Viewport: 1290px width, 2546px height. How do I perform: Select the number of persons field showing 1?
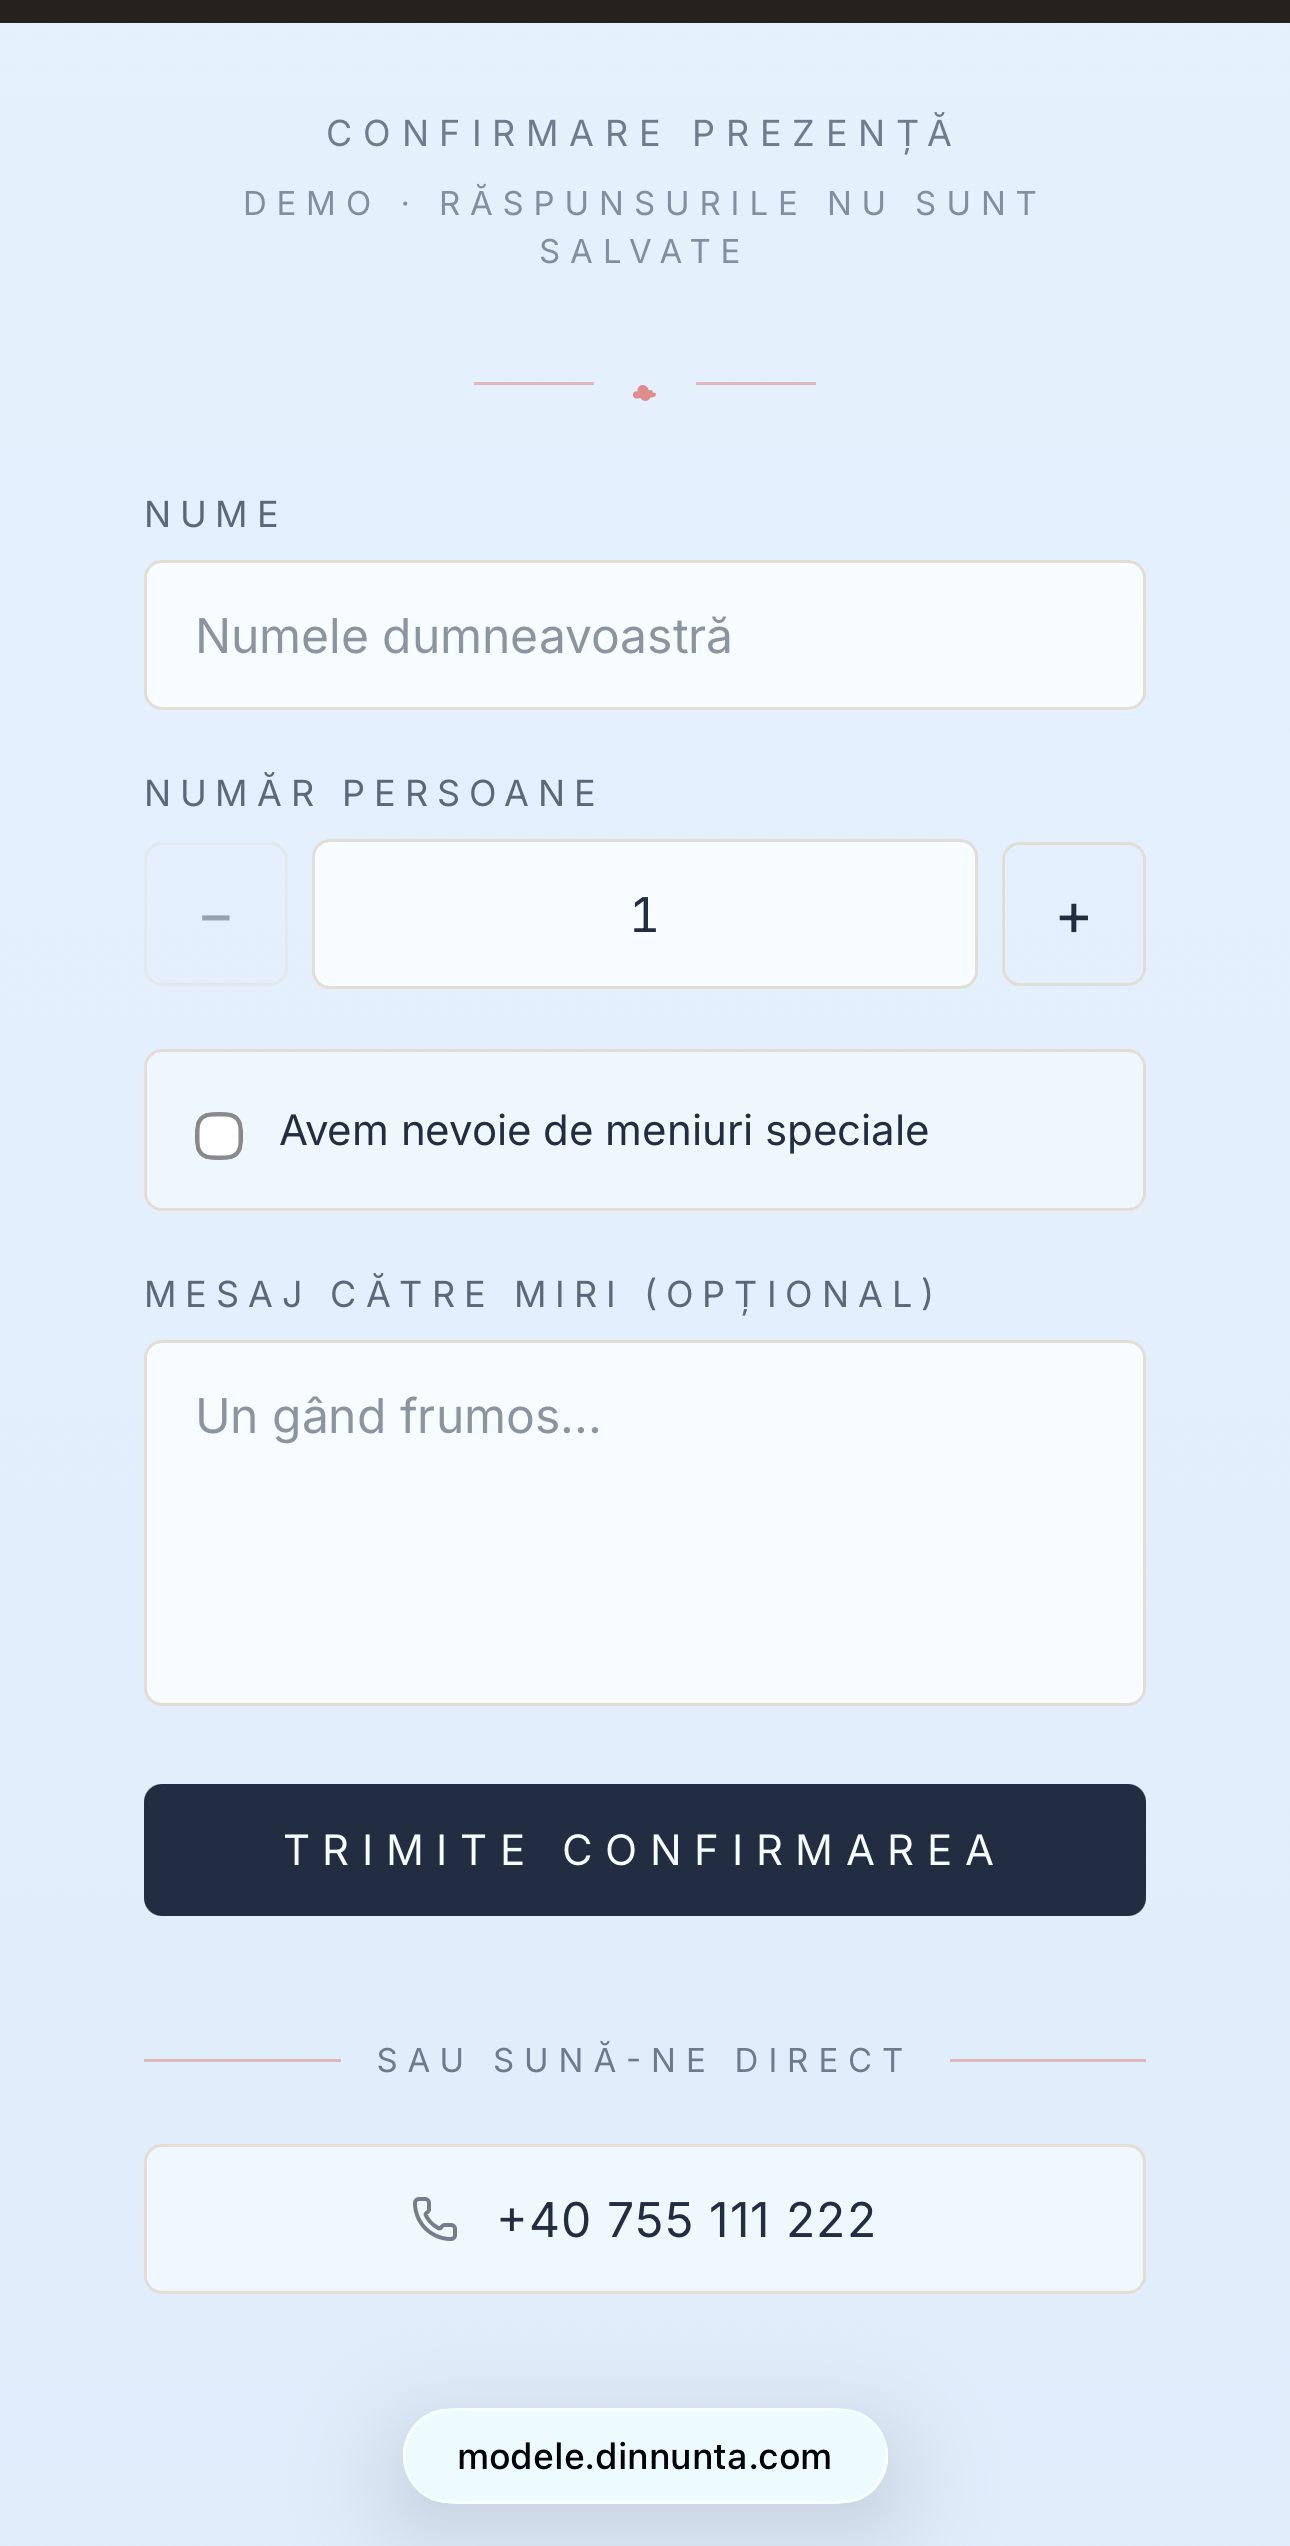(x=645, y=914)
